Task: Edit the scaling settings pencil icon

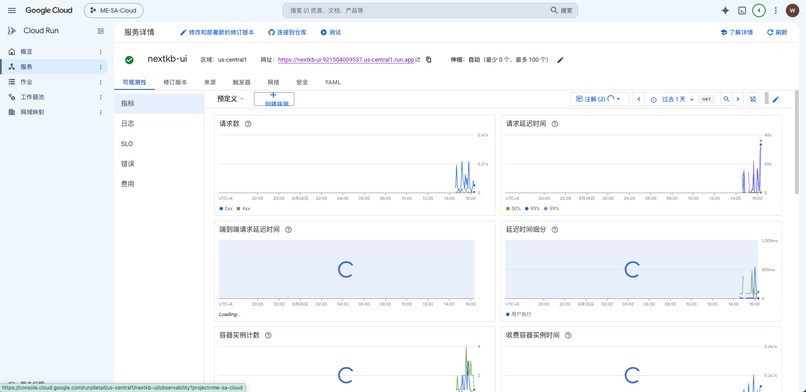Action: (560, 60)
